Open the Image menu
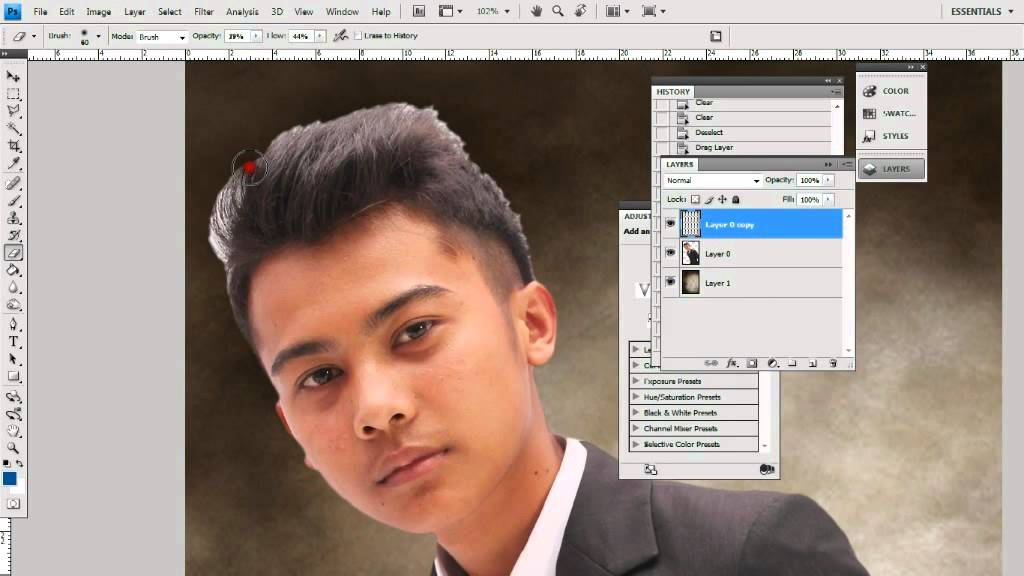1024x576 pixels. pyautogui.click(x=99, y=12)
